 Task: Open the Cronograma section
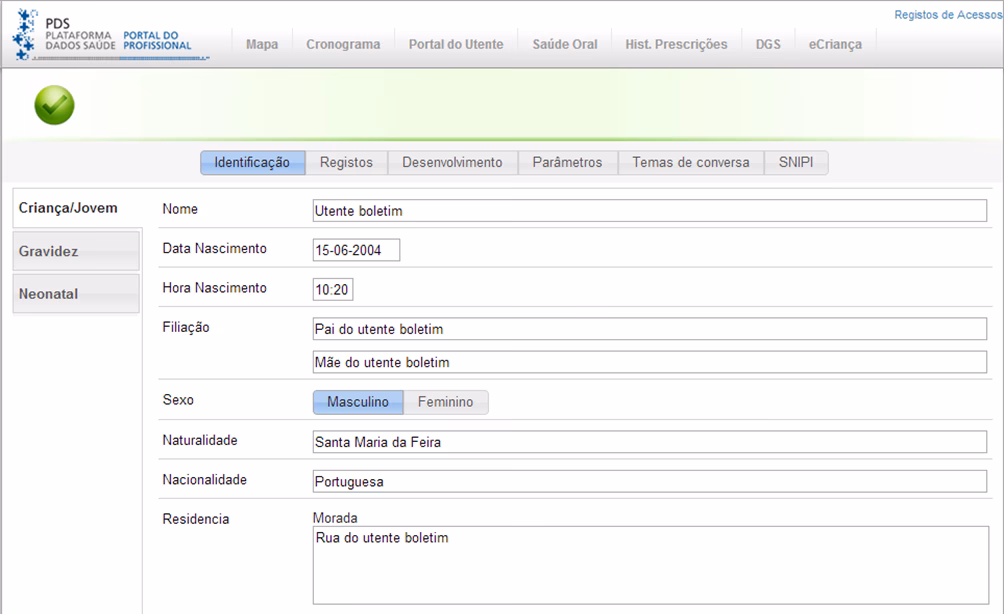click(342, 44)
